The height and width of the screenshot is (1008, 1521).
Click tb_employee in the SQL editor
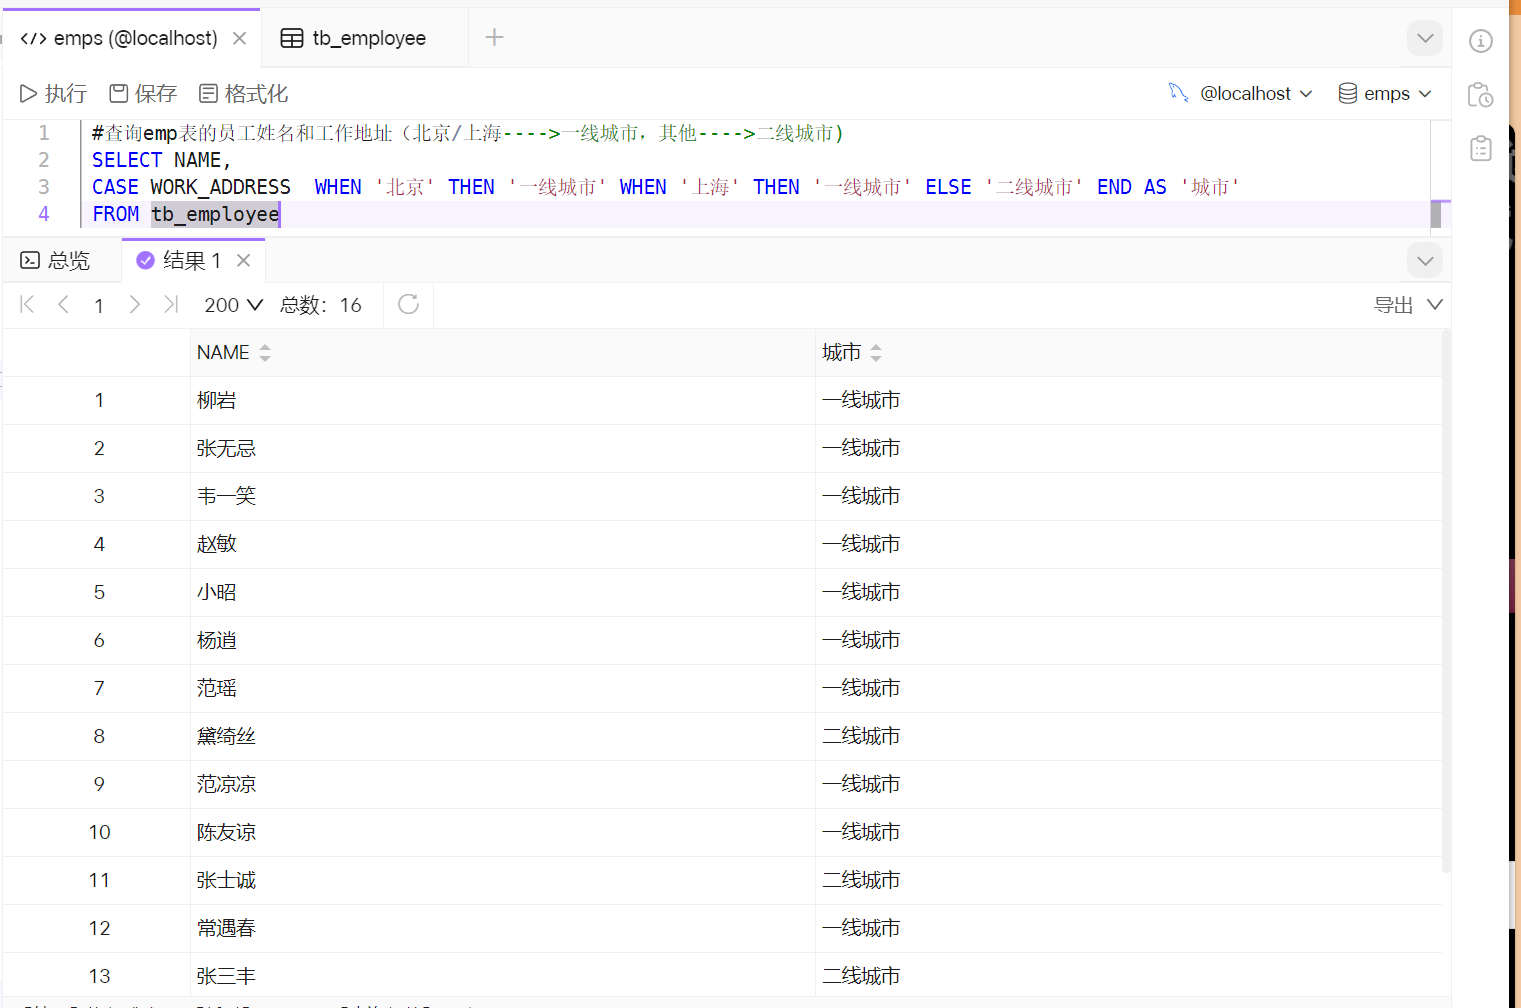[215, 214]
